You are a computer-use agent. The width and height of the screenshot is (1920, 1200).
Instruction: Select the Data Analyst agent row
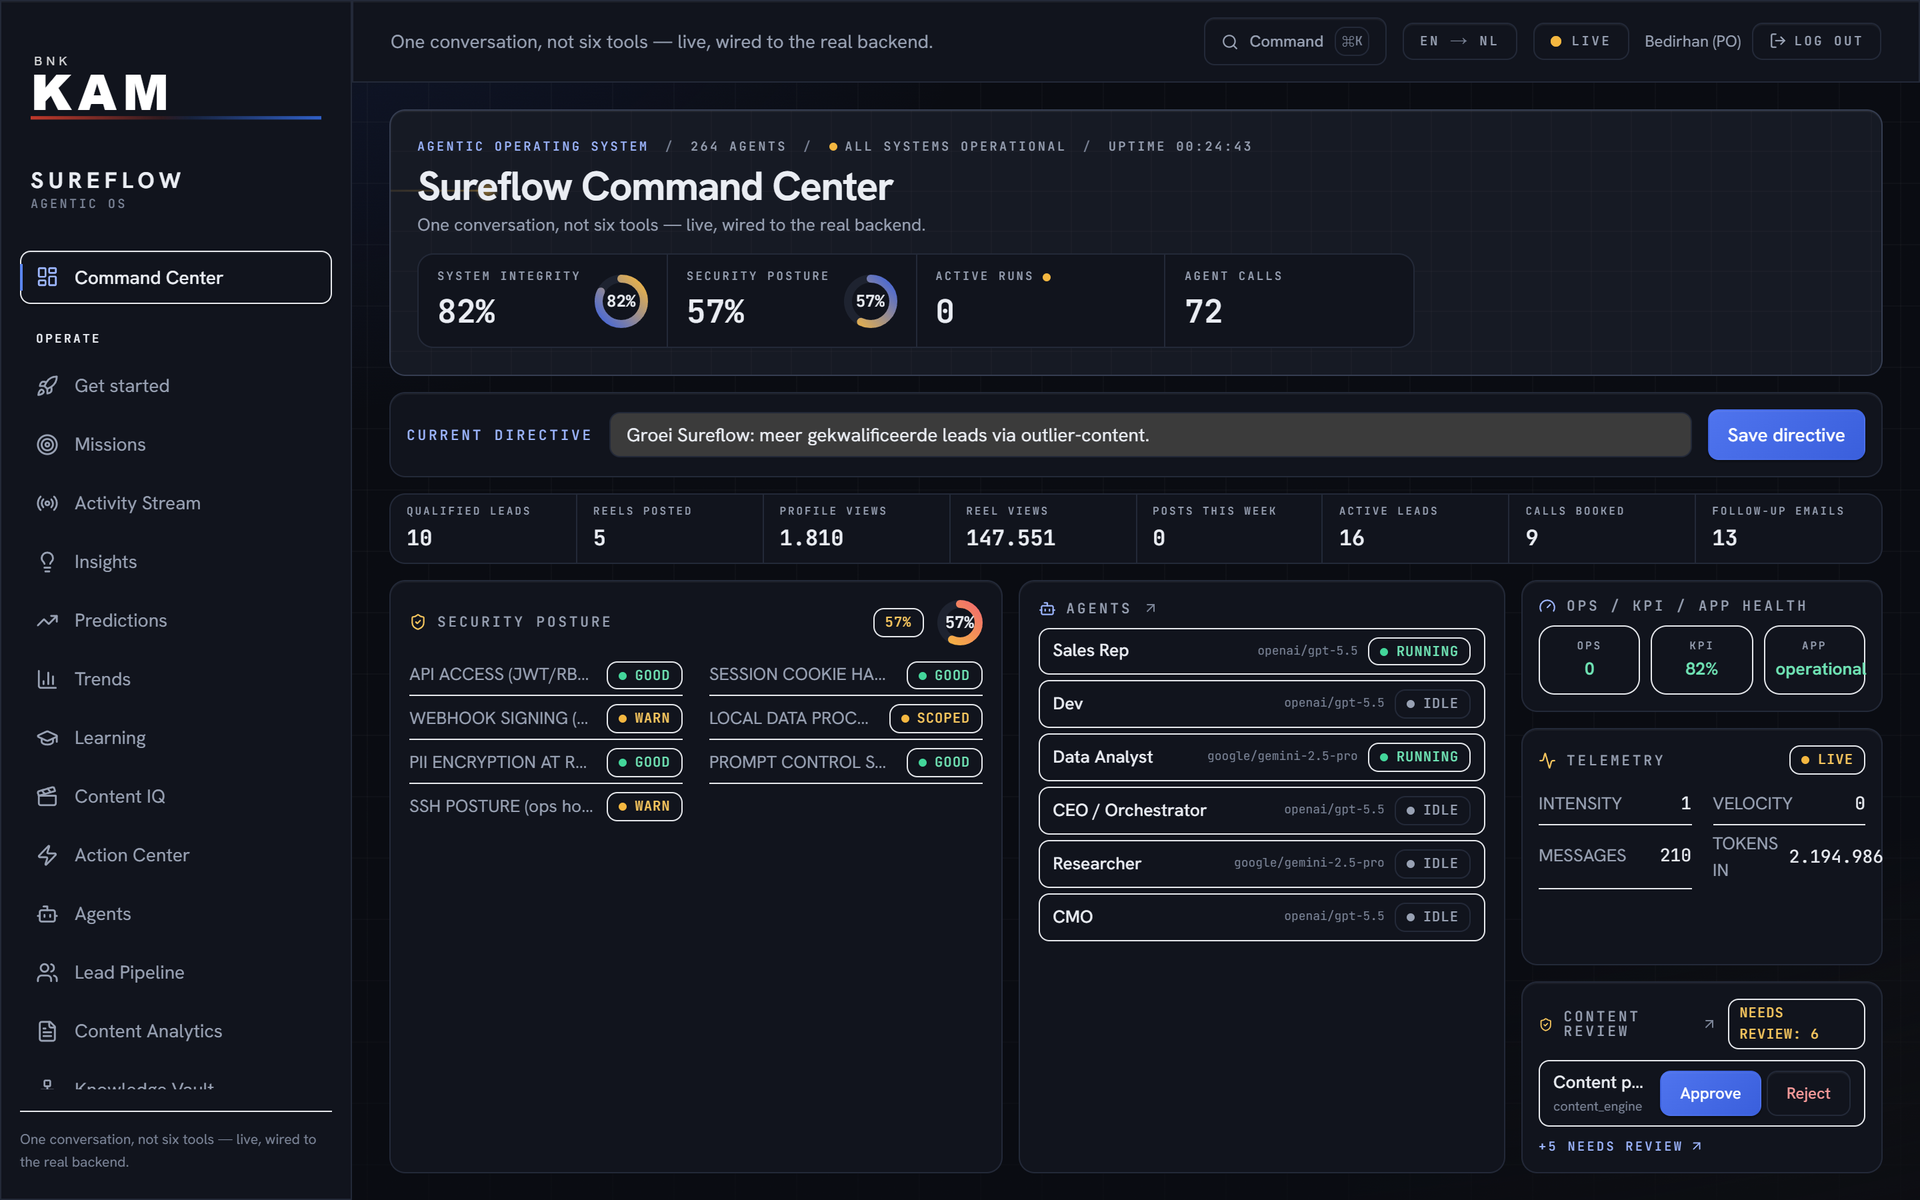click(1262, 757)
